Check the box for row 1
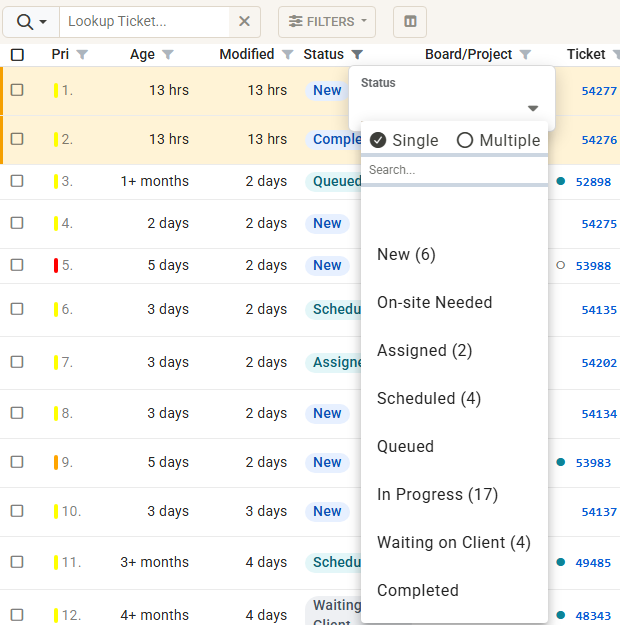This screenshot has width=620, height=625. point(17,90)
